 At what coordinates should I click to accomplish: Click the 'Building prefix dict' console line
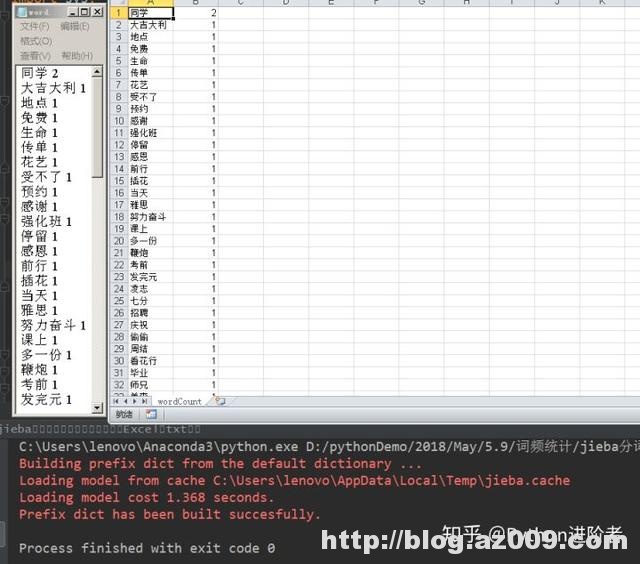click(x=220, y=464)
